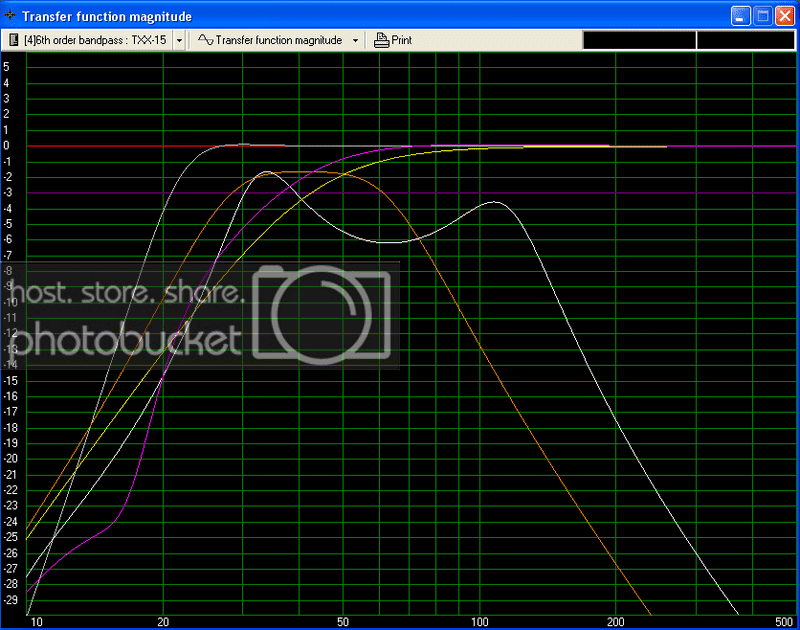Click the 50 Hz frequency axis label
This screenshot has height=630, width=800.
pos(343,622)
